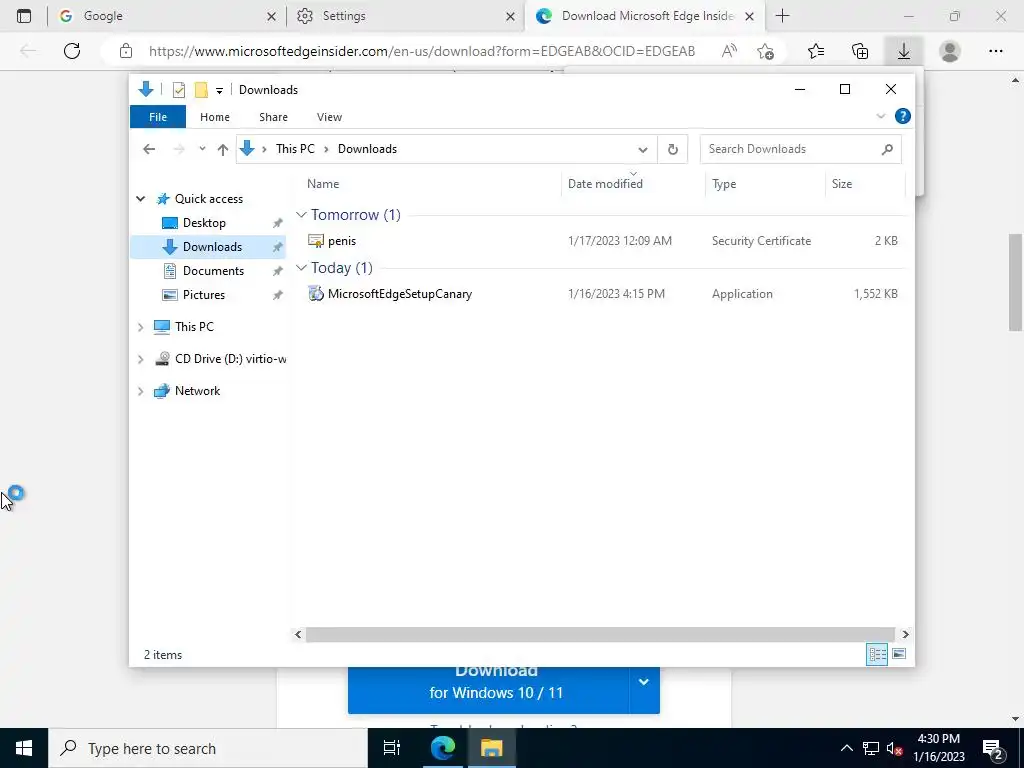This screenshot has height=768, width=1024.
Task: Open a new Edge tab
Action: [782, 16]
